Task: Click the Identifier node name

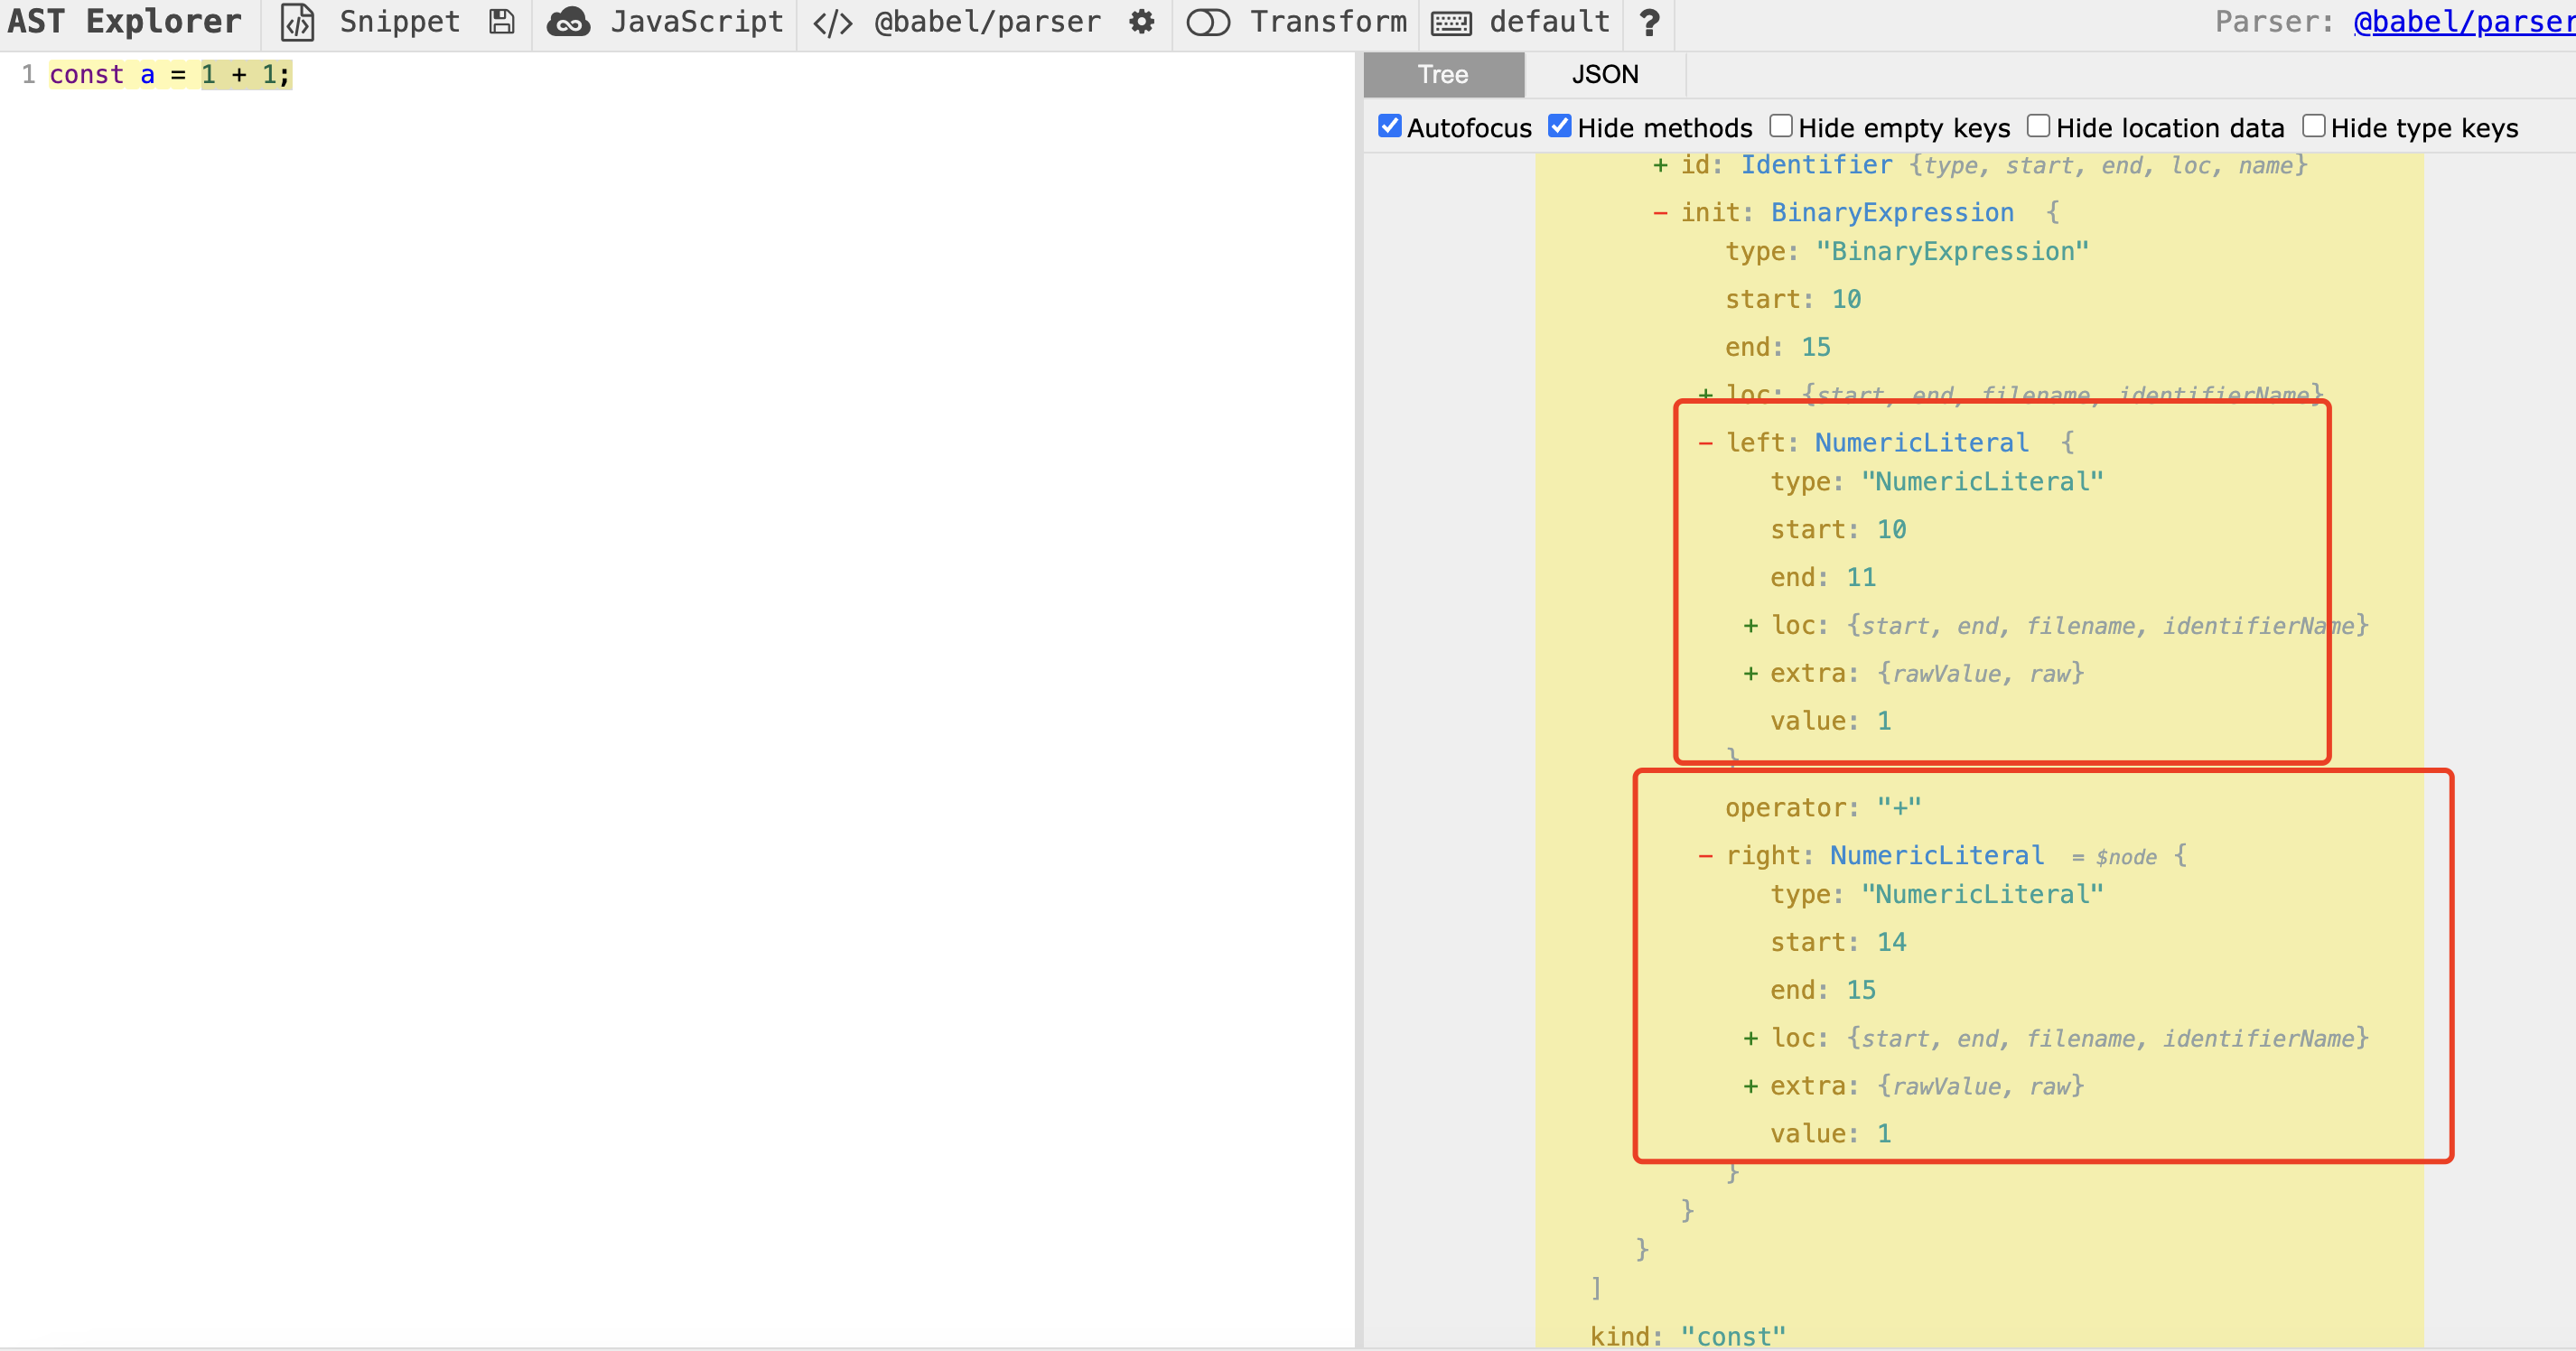Action: click(1816, 165)
